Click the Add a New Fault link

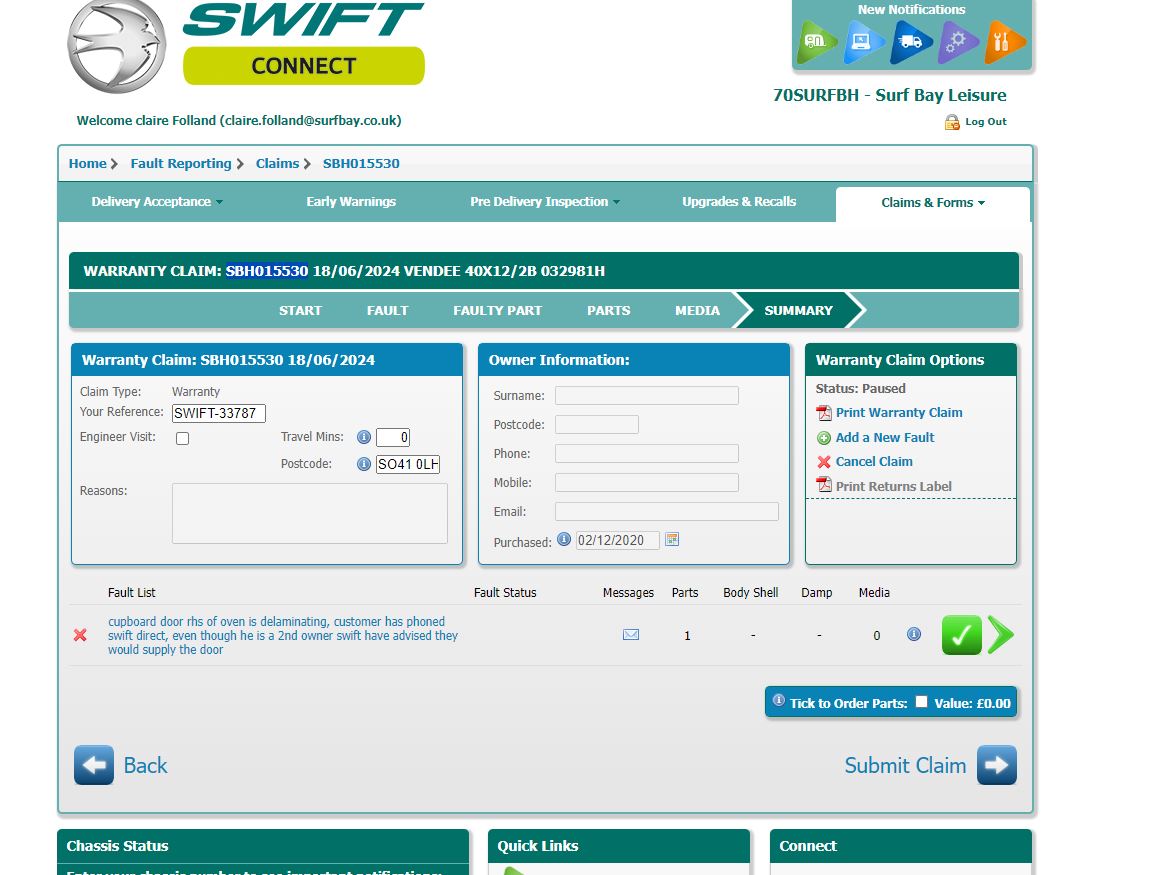(x=885, y=438)
